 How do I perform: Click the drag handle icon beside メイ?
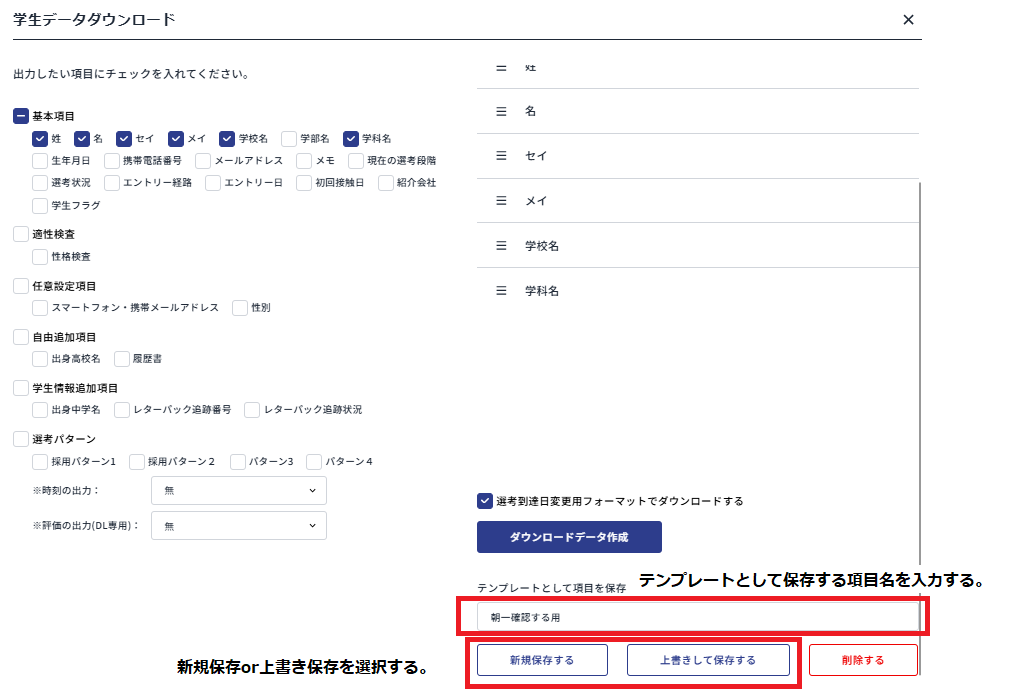tap(501, 200)
